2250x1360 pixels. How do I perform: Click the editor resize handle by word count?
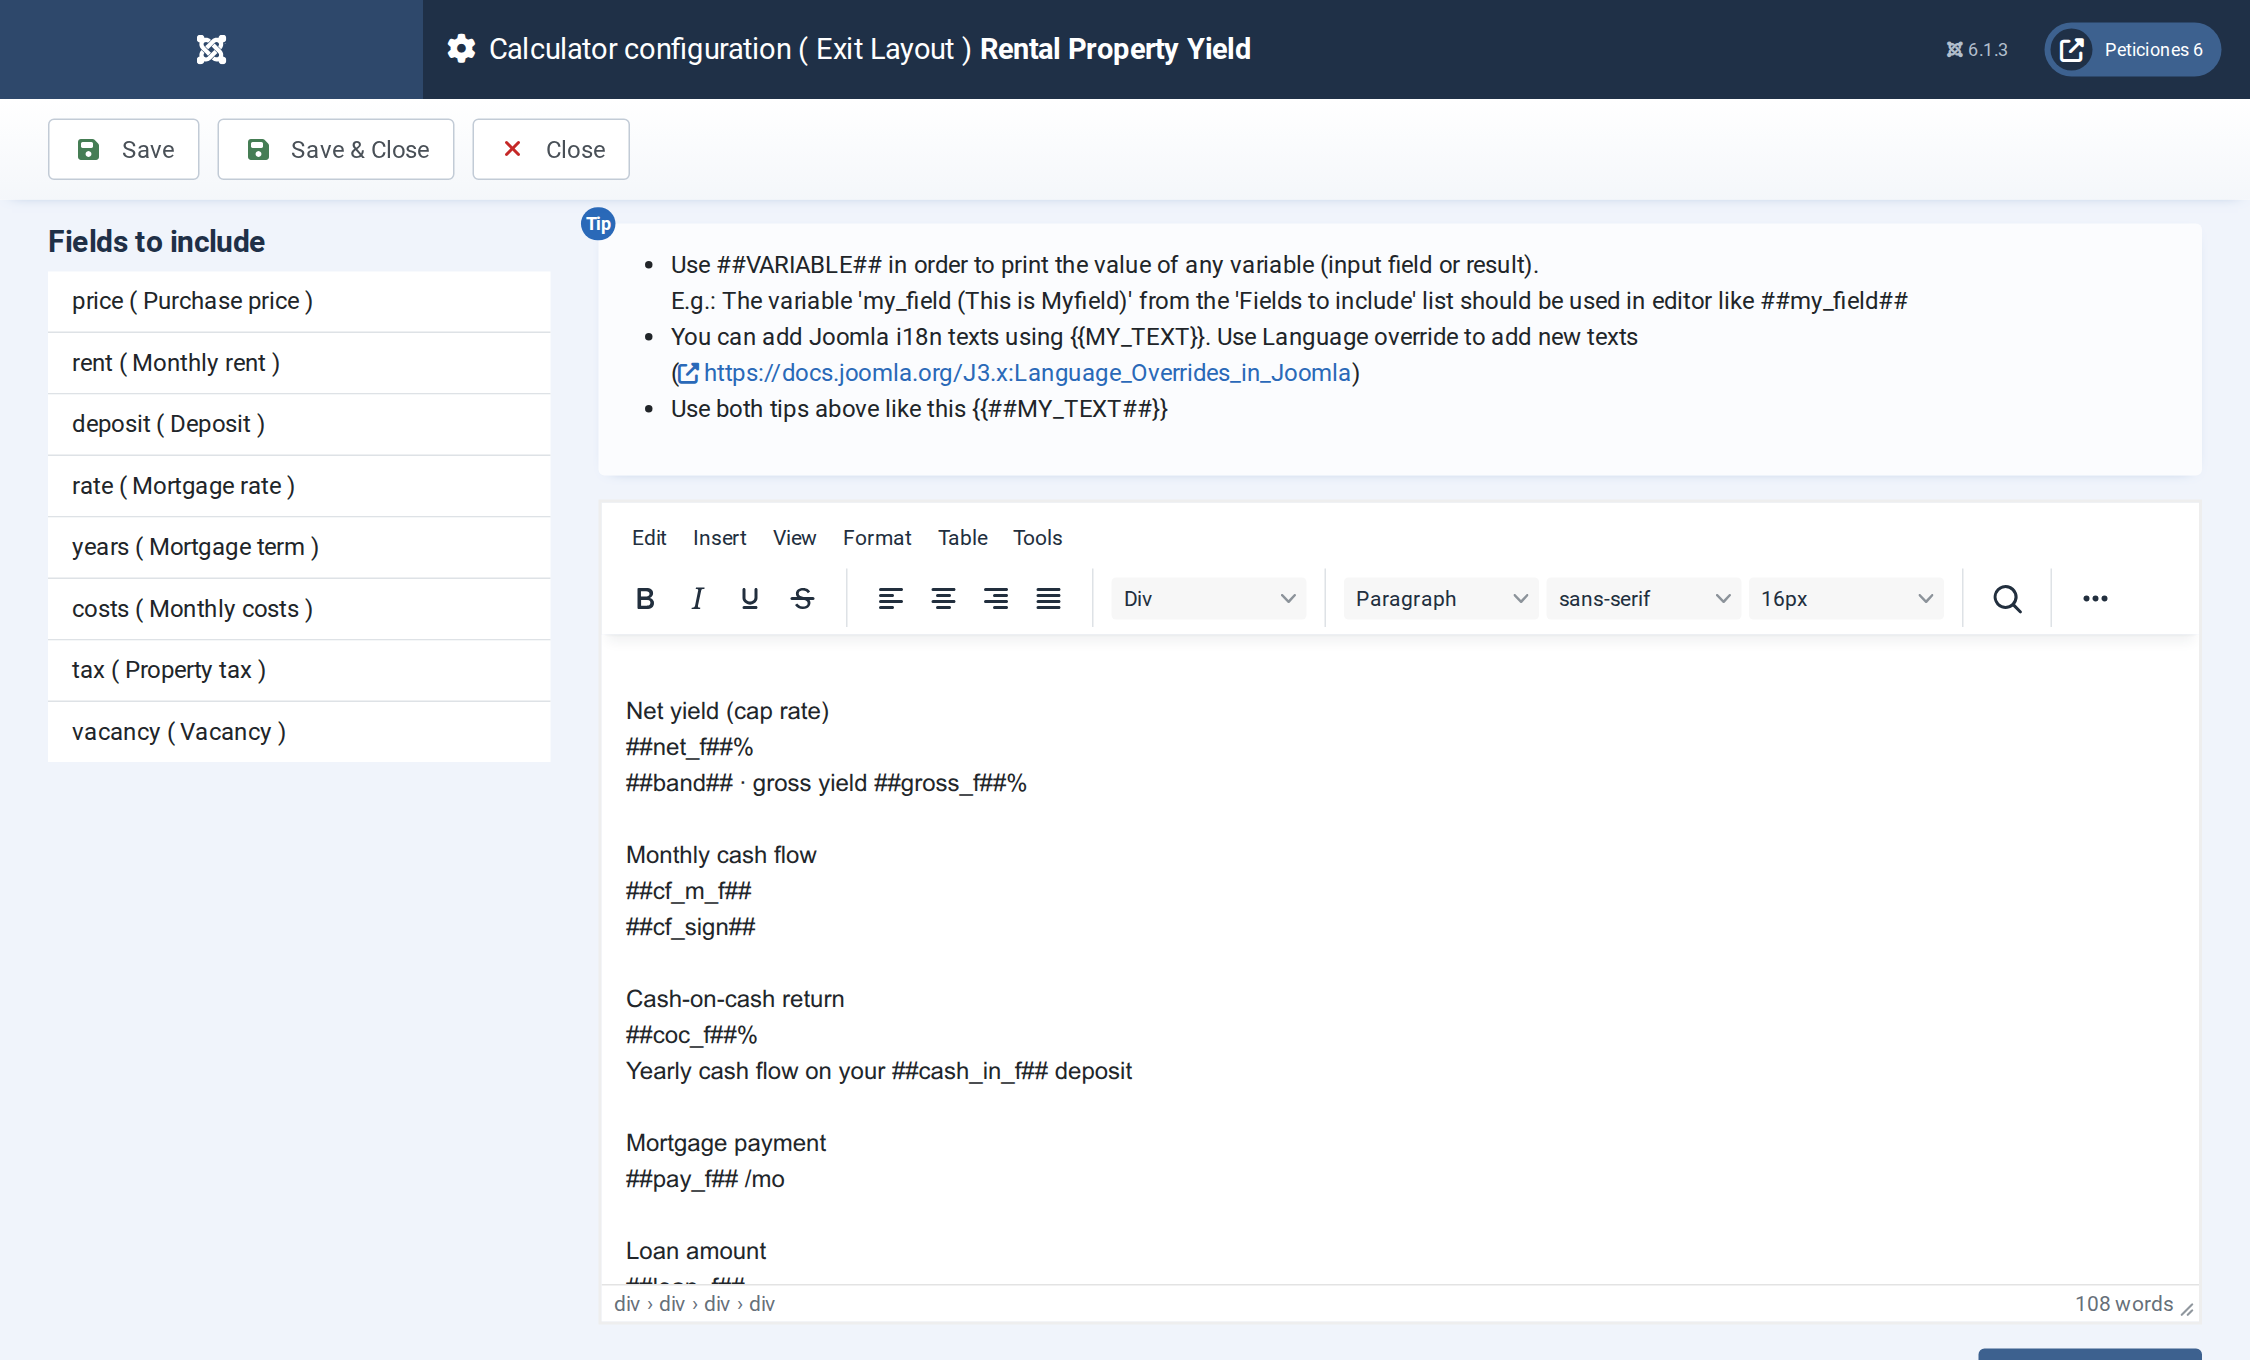[2187, 1308]
